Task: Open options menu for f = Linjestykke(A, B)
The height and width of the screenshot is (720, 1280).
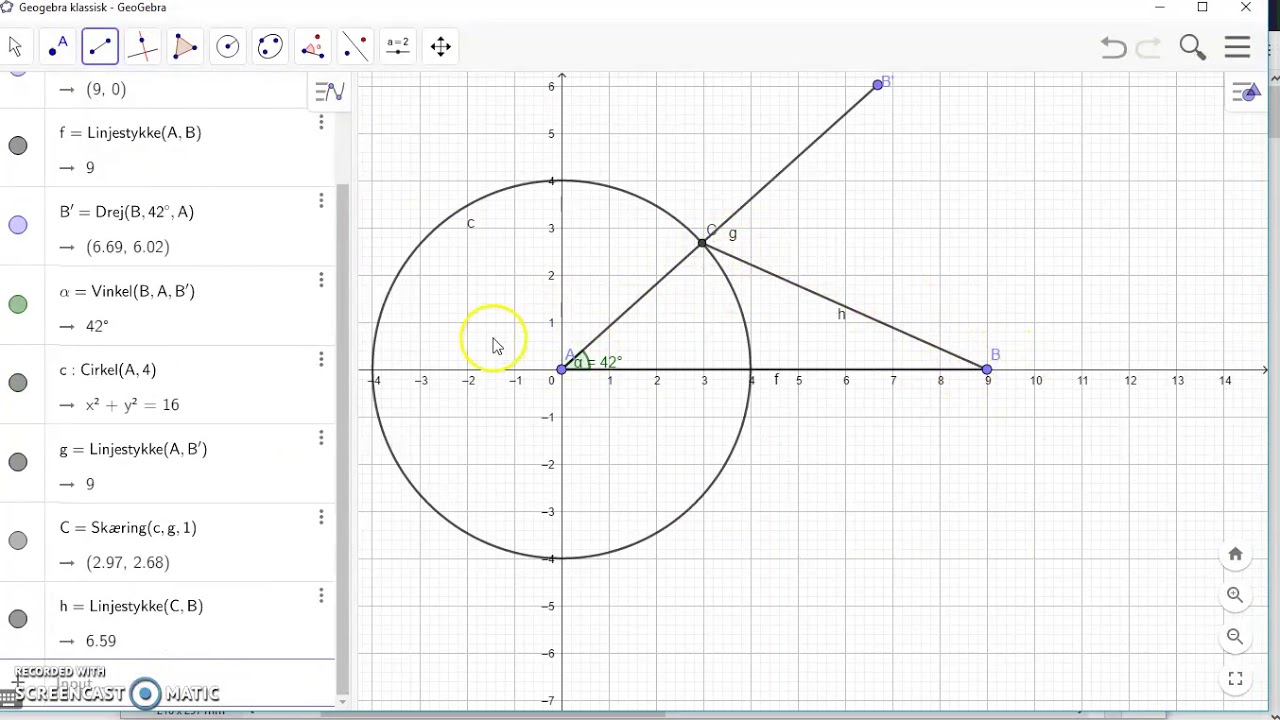Action: 321,123
